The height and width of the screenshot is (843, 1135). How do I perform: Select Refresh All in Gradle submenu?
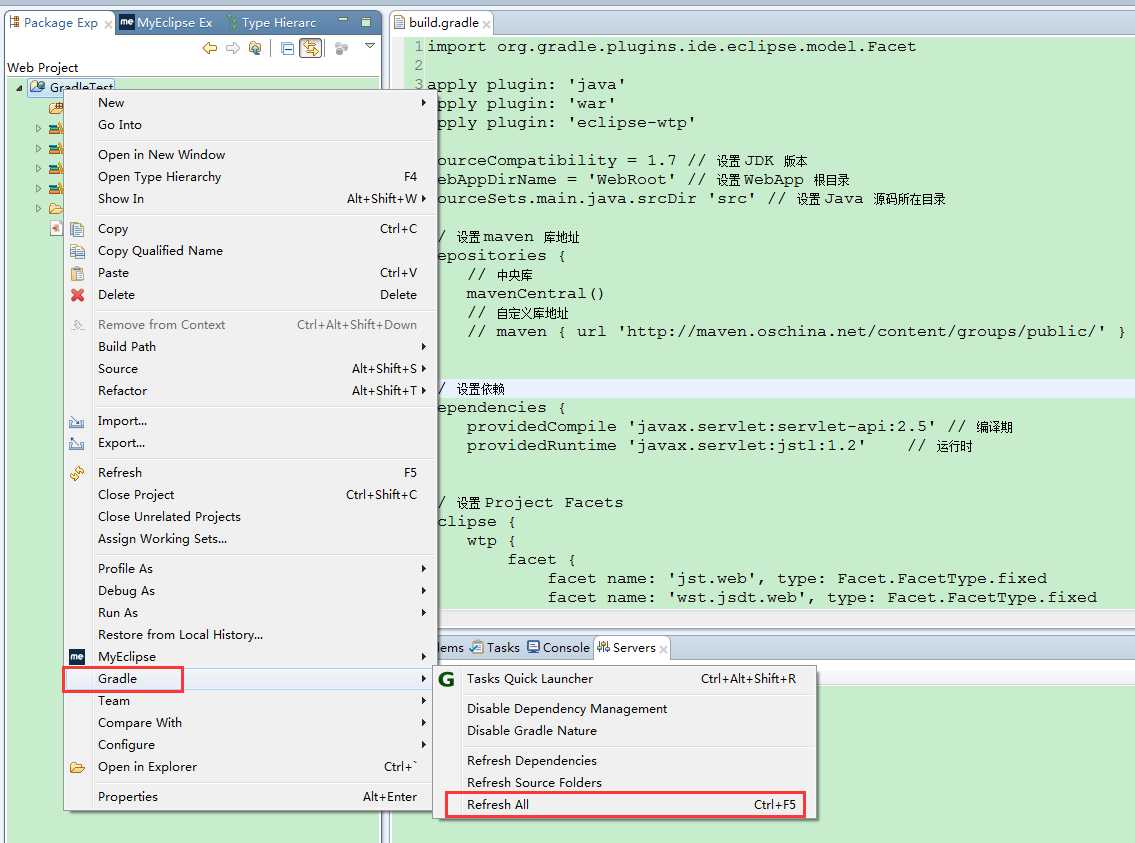[x=625, y=805]
